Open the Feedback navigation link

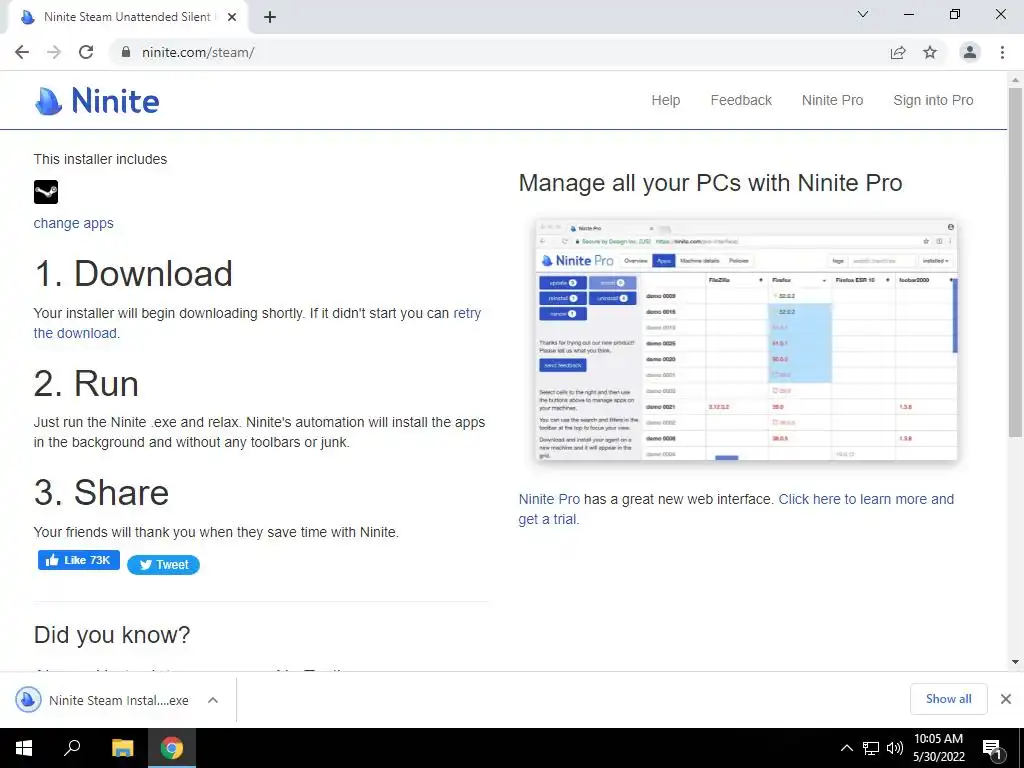pyautogui.click(x=741, y=100)
